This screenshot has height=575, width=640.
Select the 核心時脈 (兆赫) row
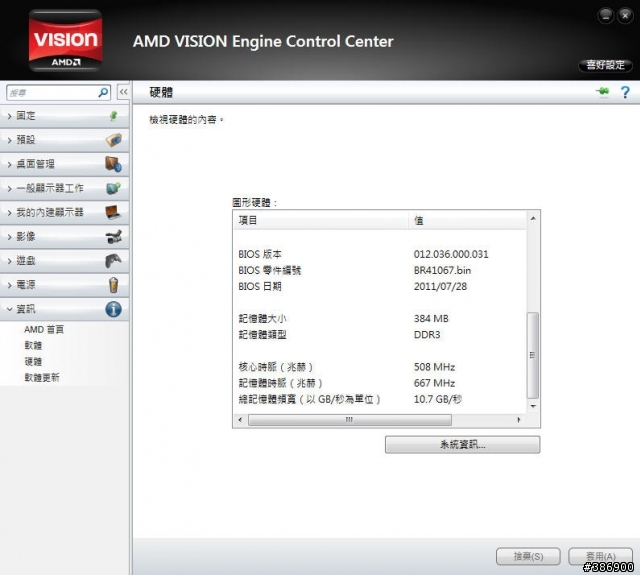380,367
